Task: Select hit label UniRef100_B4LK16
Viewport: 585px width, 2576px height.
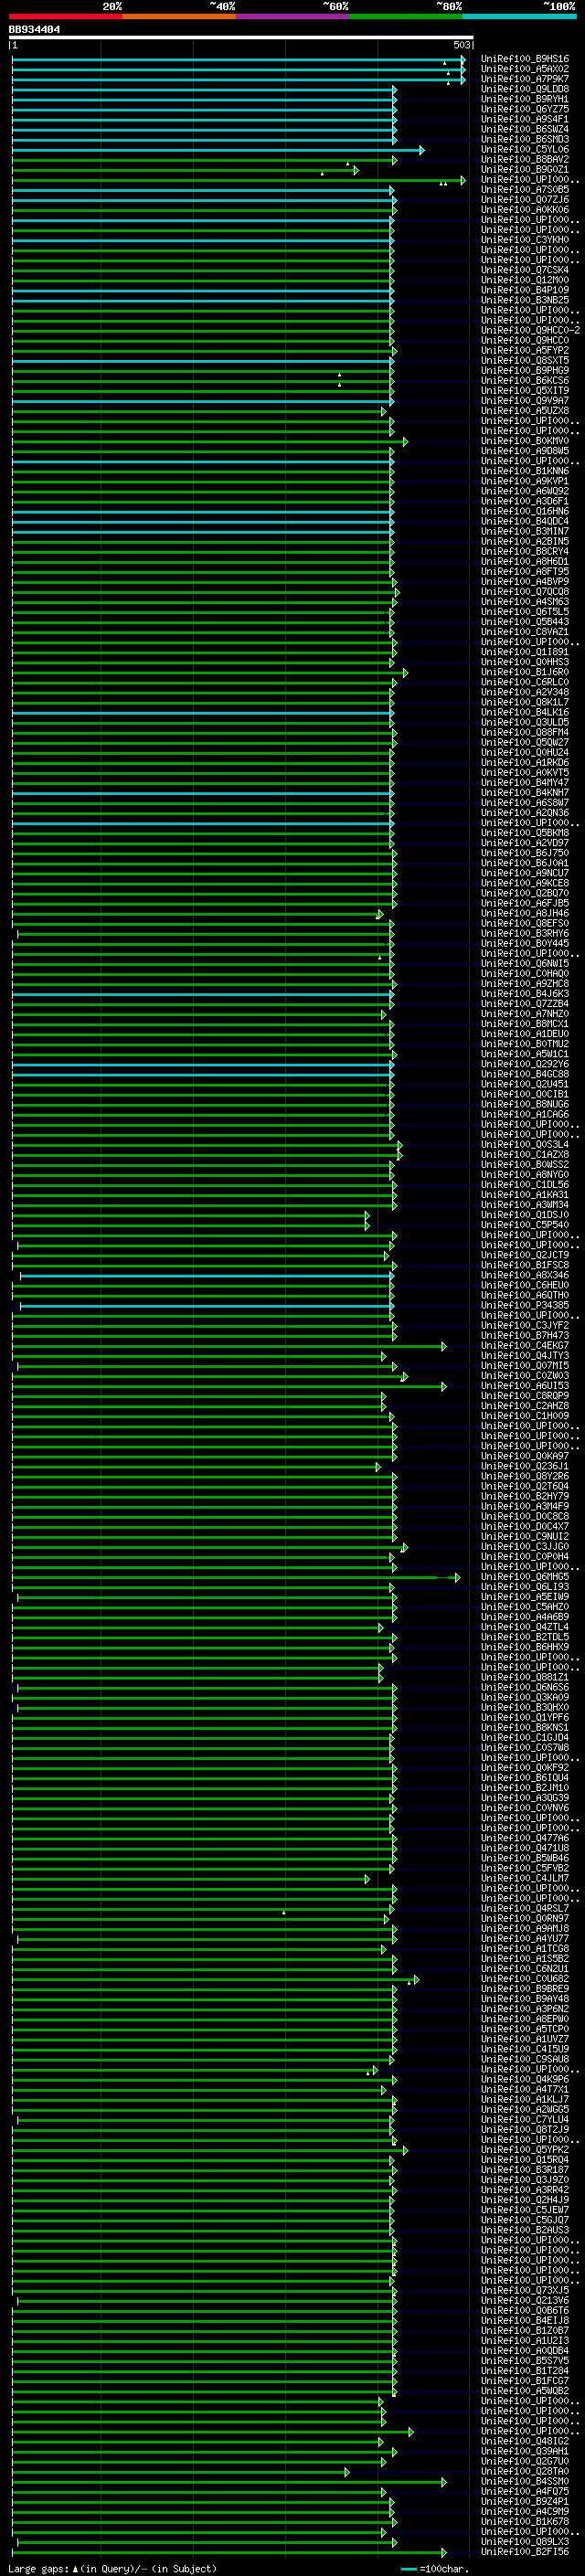Action: click(525, 713)
